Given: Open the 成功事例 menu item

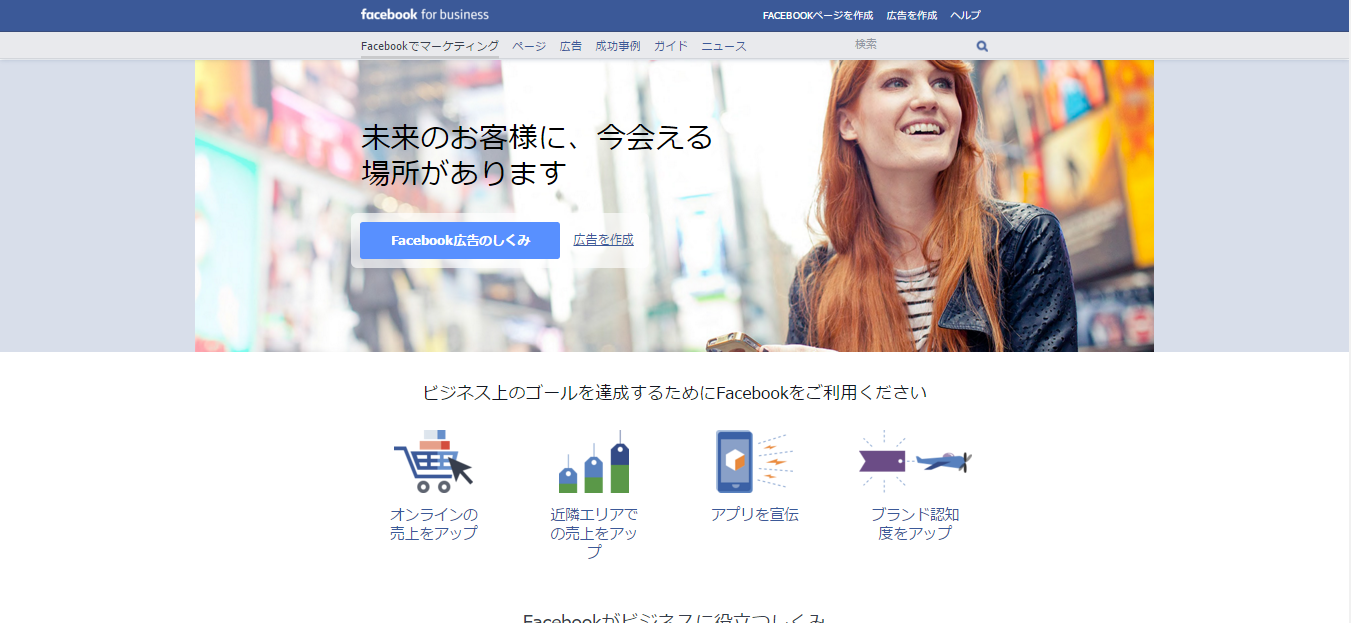Looking at the screenshot, I should click(x=618, y=46).
